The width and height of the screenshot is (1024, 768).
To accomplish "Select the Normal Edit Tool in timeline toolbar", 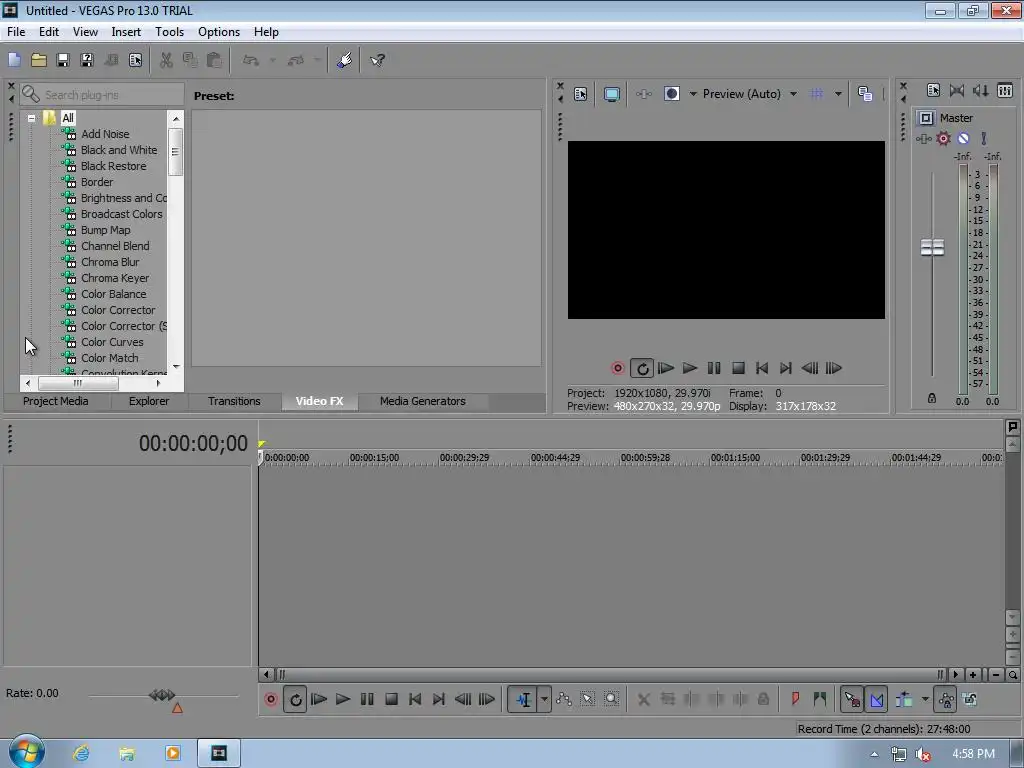I will [522, 699].
